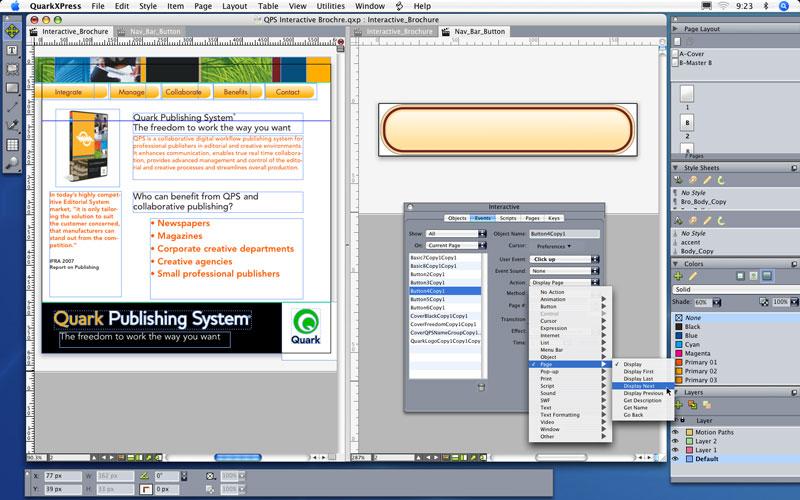Image resolution: width=800 pixels, height=500 pixels.
Task: Select the Table tool
Action: (12, 145)
